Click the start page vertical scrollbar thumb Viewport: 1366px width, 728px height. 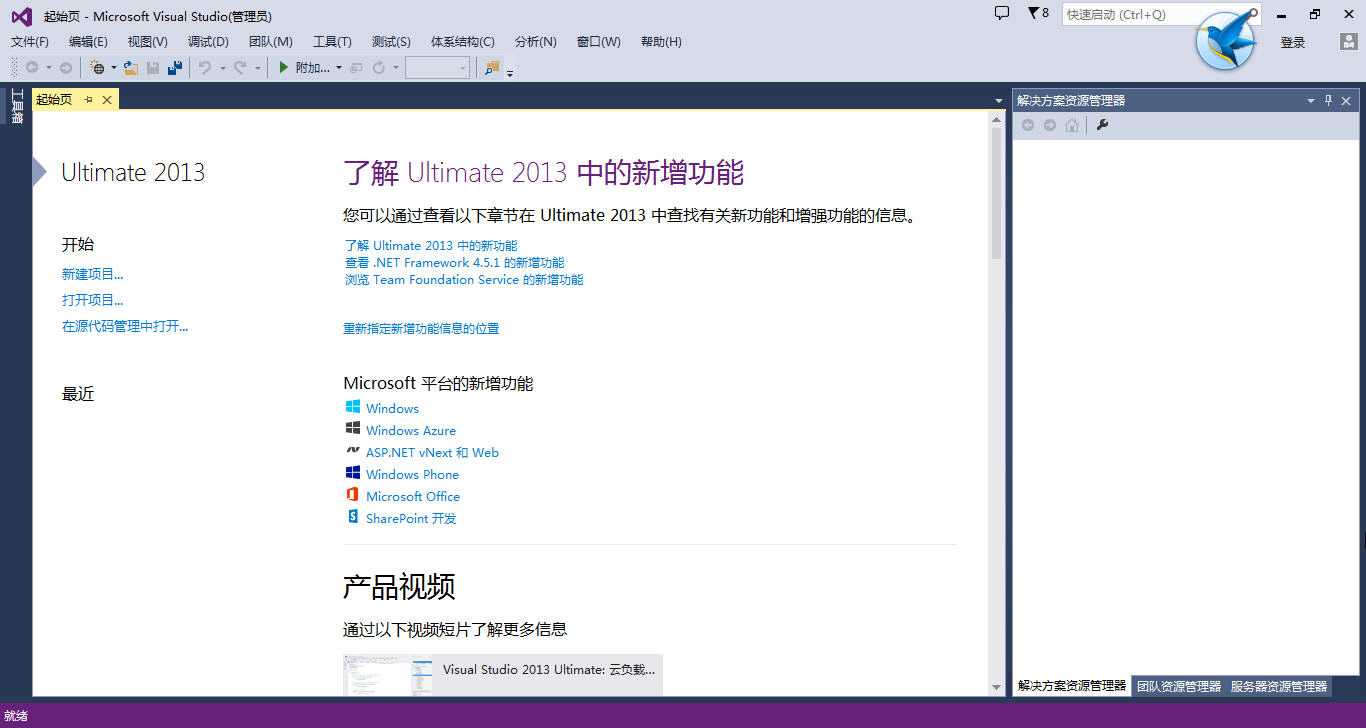pos(996,193)
